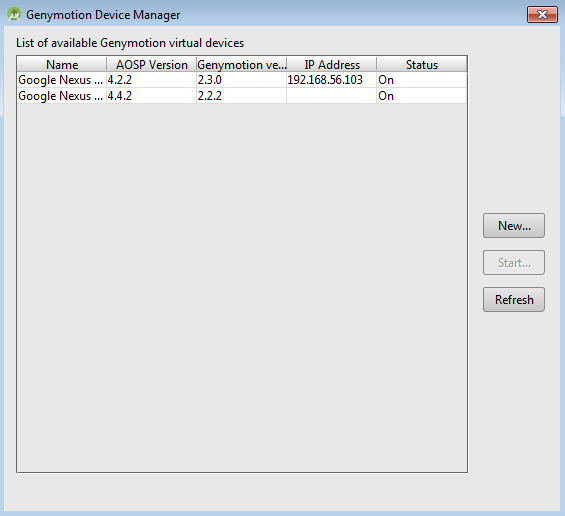
Task: Click the Android Studio icon in title bar
Action: click(14, 14)
